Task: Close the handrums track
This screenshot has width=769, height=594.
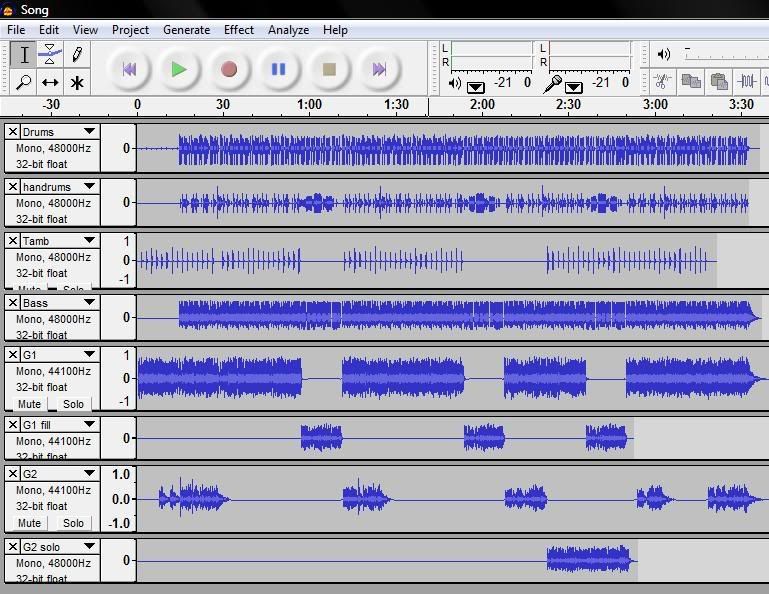Action: click(x=13, y=186)
